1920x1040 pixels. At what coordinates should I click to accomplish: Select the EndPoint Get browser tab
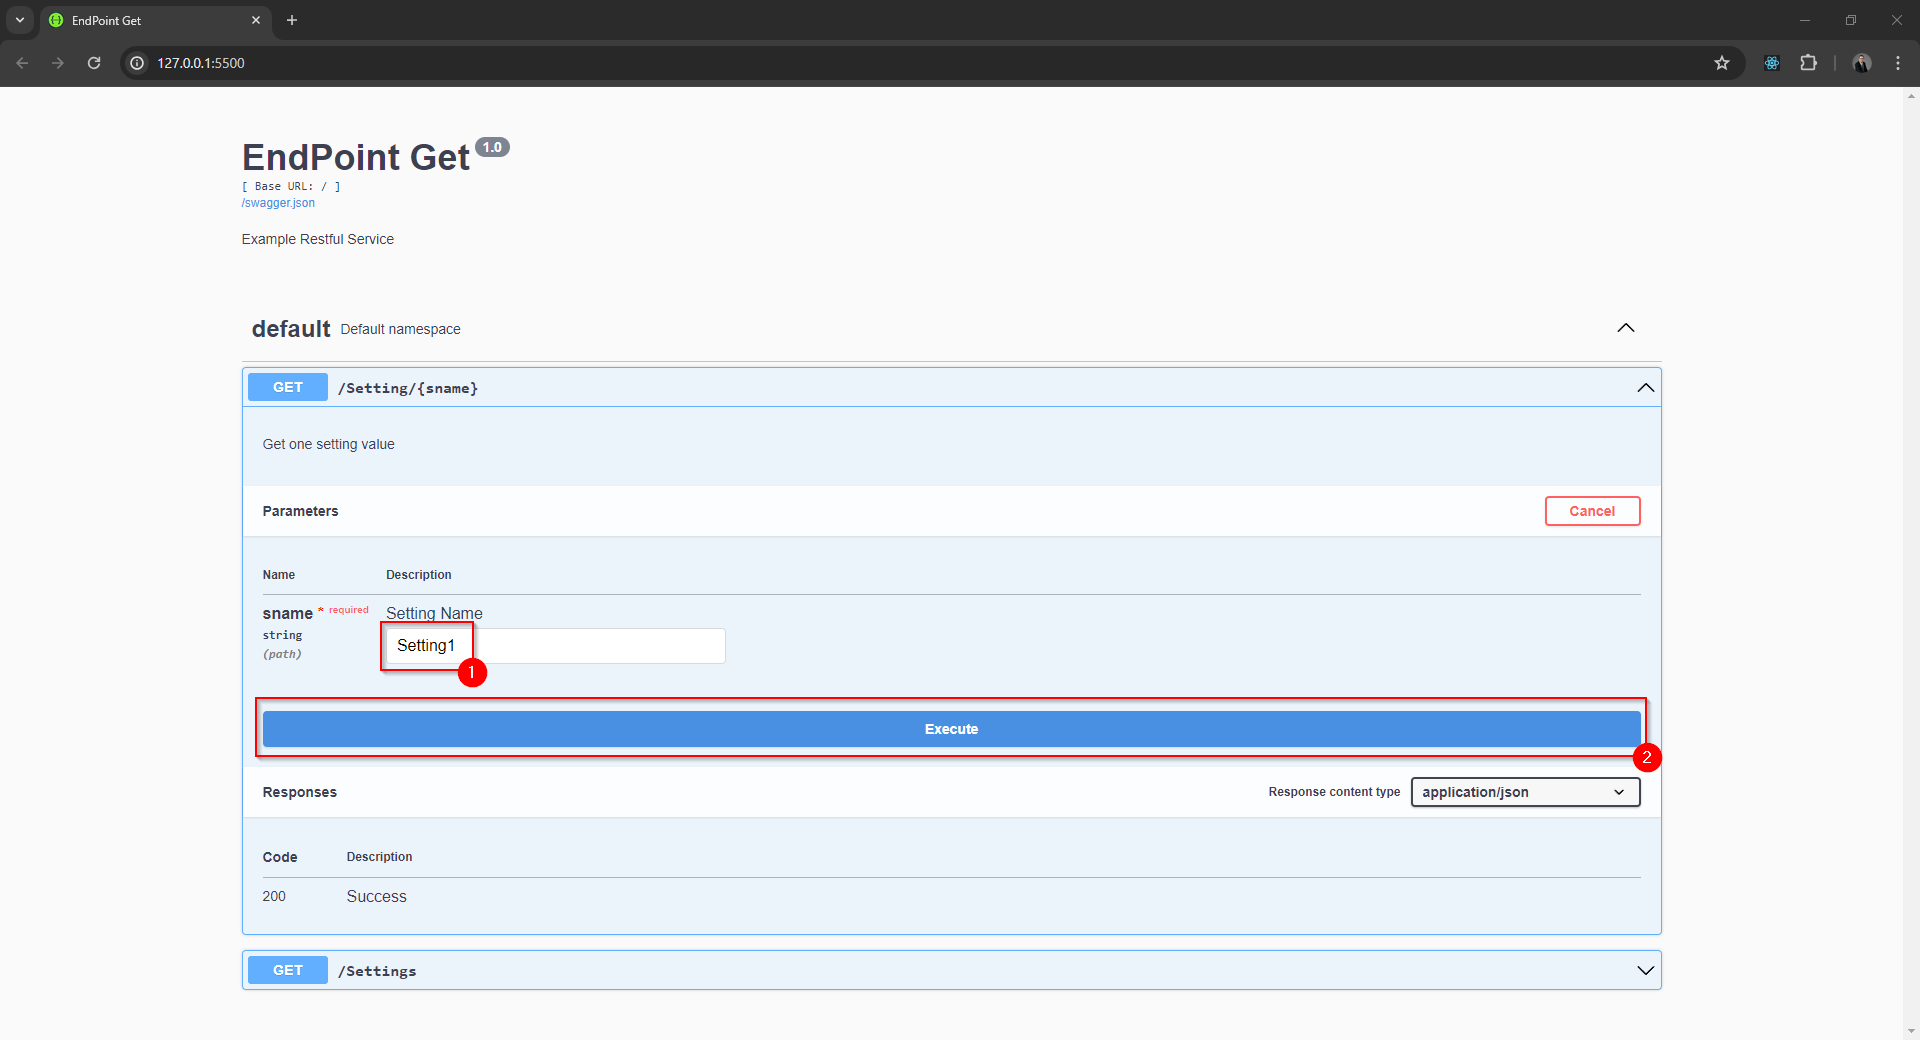[150, 20]
